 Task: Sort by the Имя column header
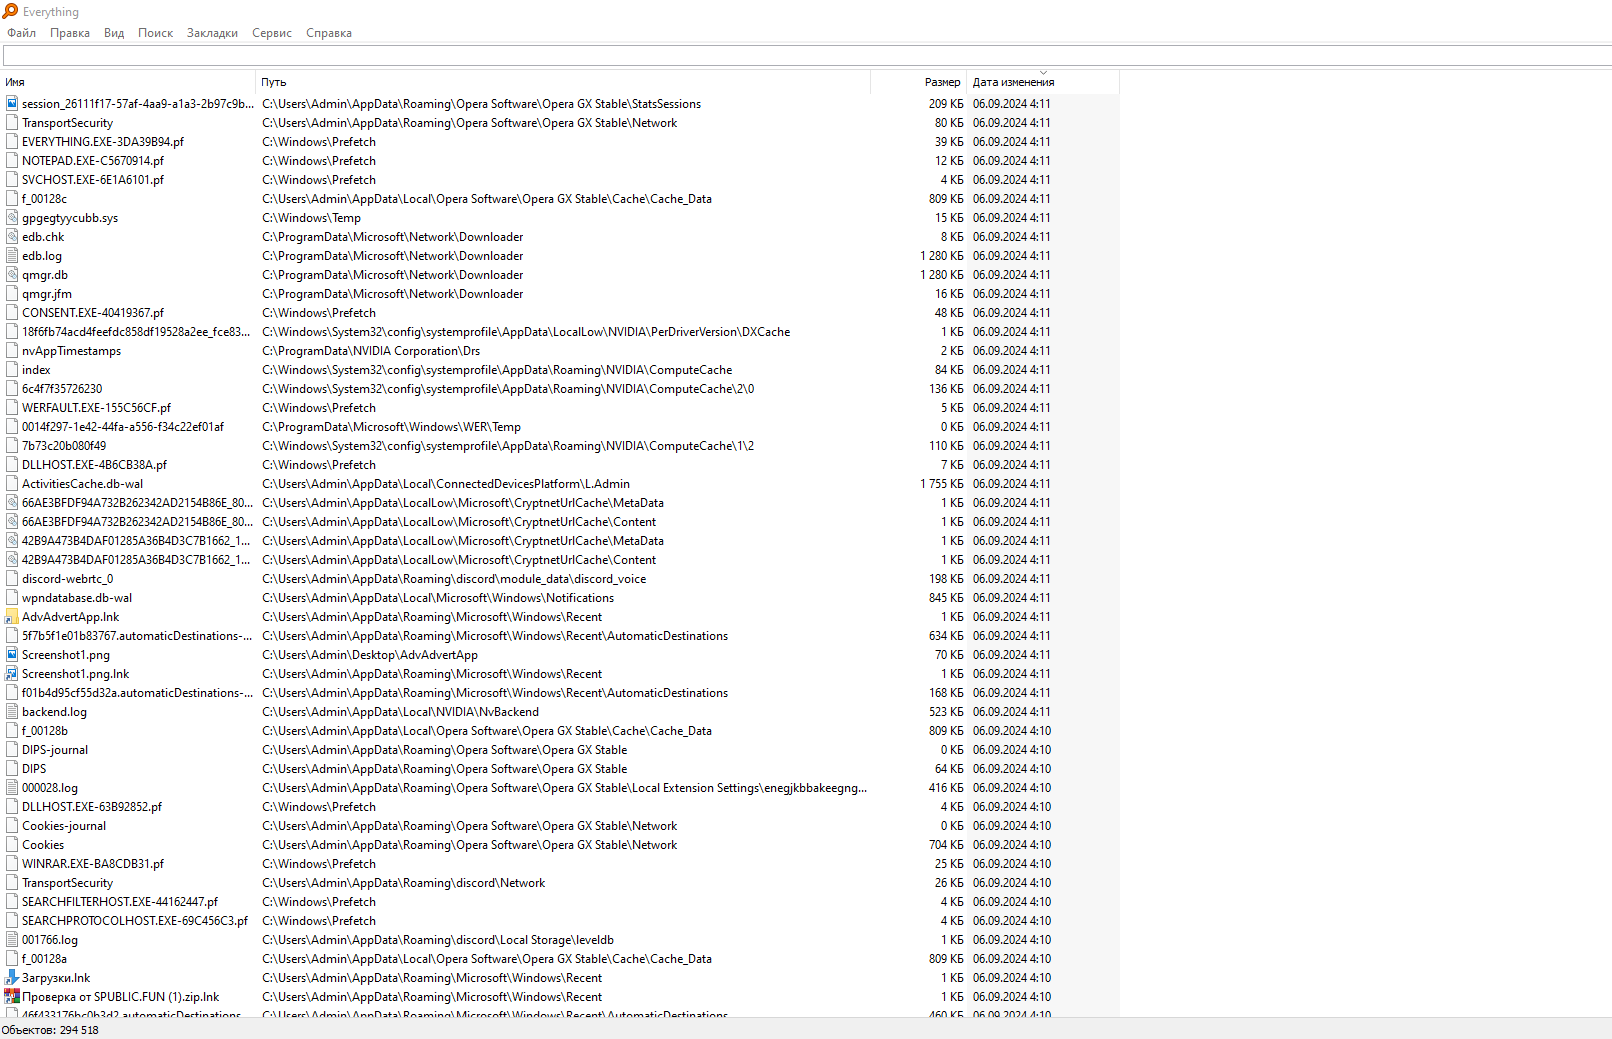coord(128,82)
